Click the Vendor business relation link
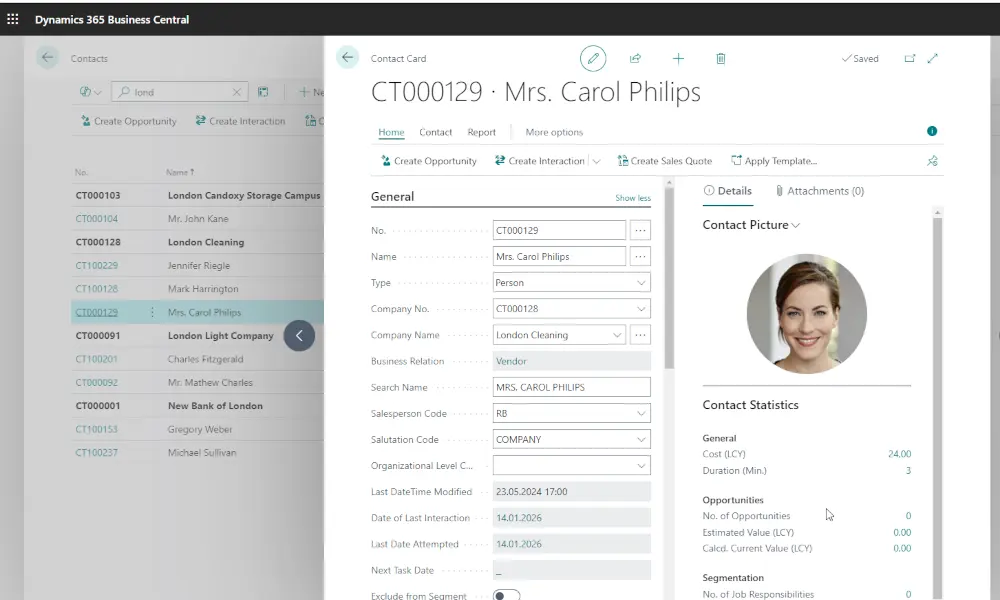 coord(511,361)
